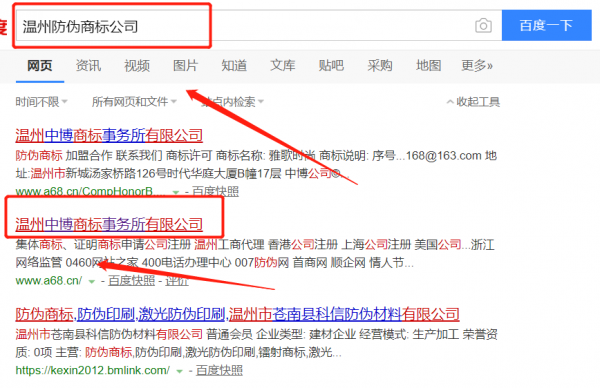Image resolution: width=600 pixels, height=388 pixels.
Task: Click the camera image search icon
Action: tap(483, 26)
